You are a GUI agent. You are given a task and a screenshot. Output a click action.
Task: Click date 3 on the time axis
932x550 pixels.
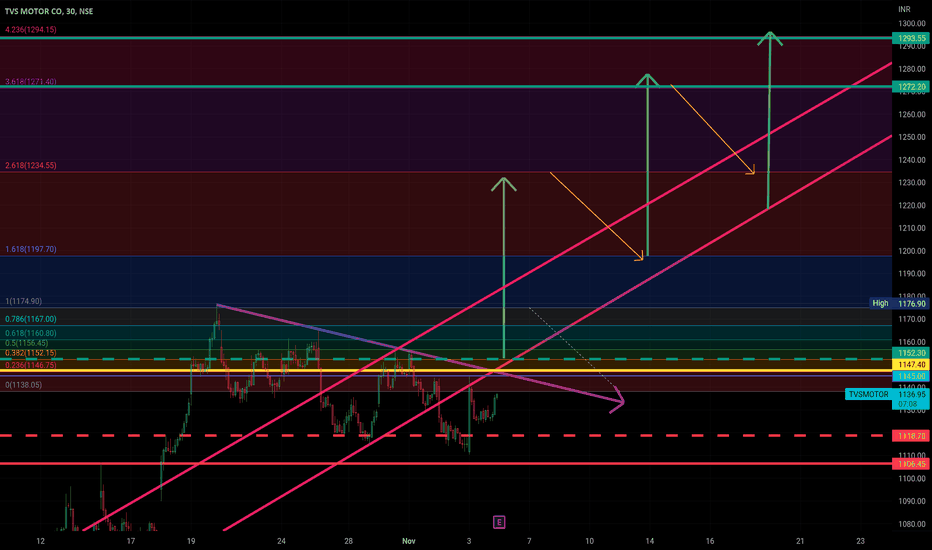(469, 541)
